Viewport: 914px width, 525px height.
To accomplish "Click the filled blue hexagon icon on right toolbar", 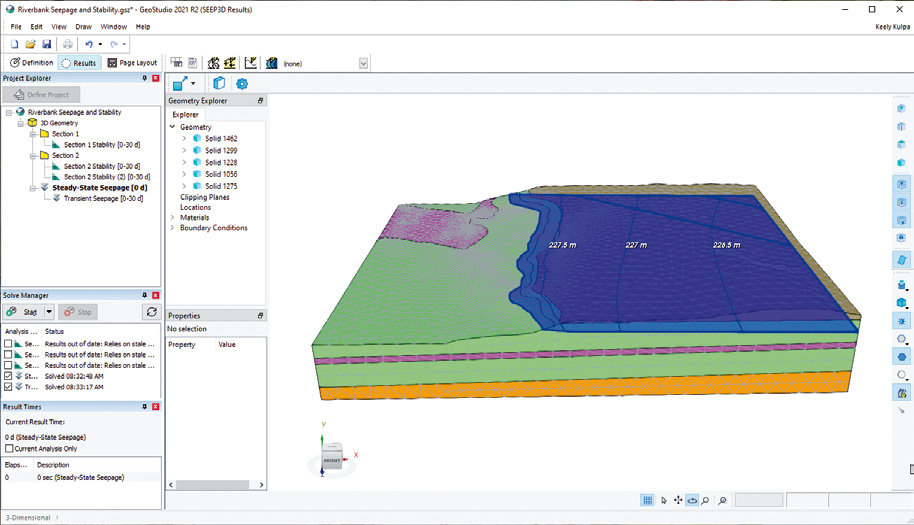I will click(x=902, y=357).
